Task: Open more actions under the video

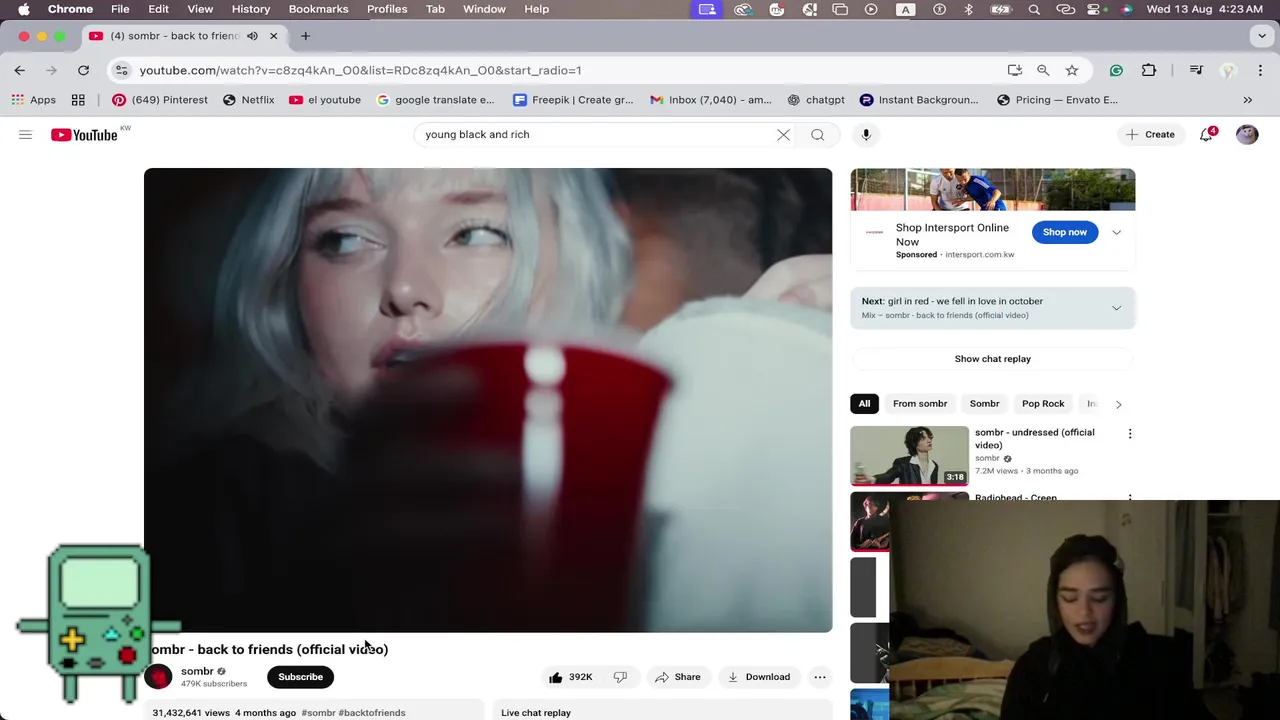Action: pyautogui.click(x=820, y=677)
